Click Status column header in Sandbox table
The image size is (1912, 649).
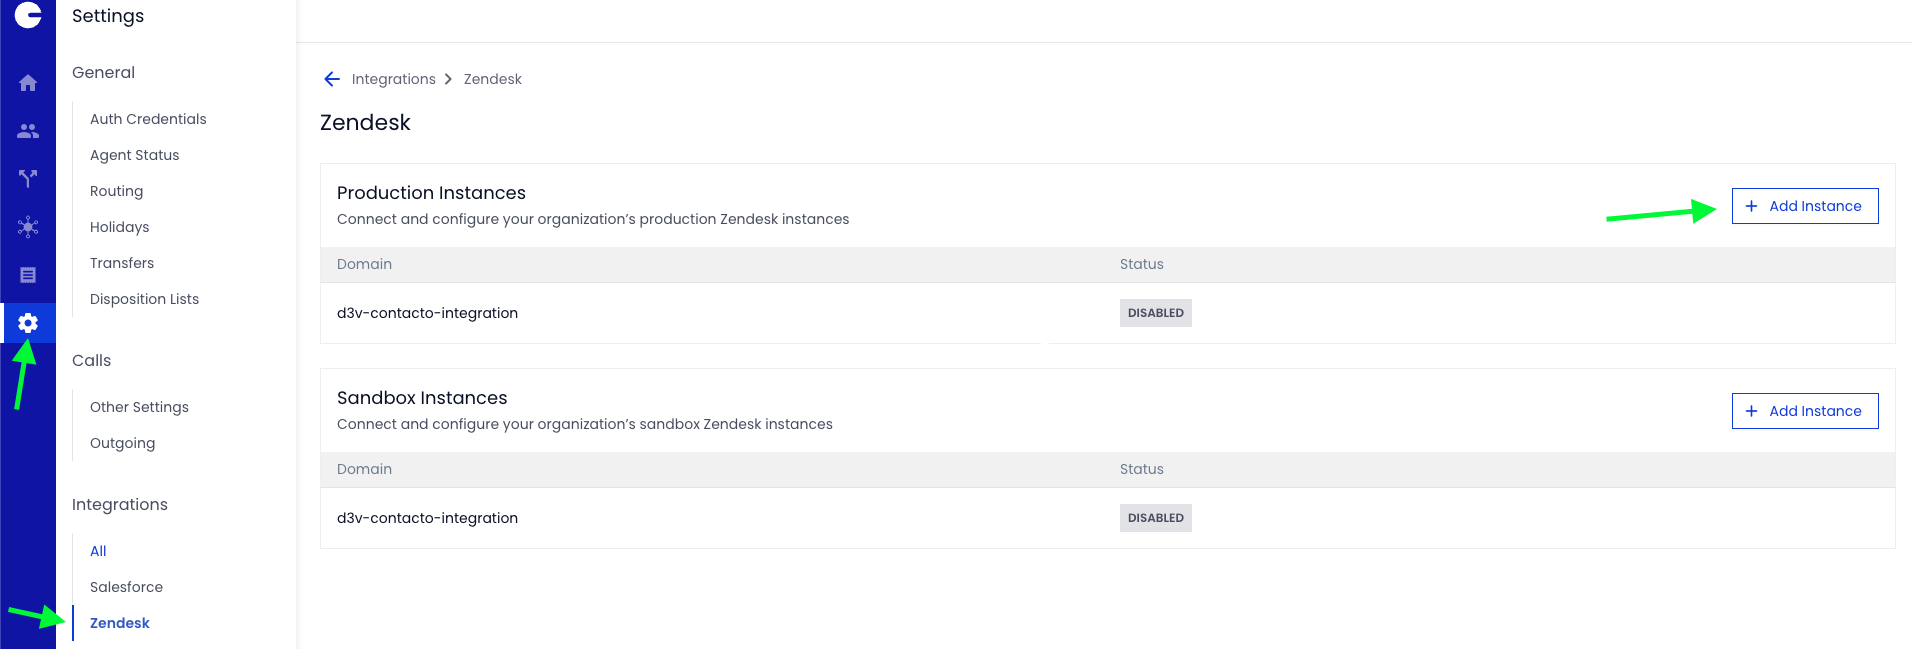point(1142,469)
